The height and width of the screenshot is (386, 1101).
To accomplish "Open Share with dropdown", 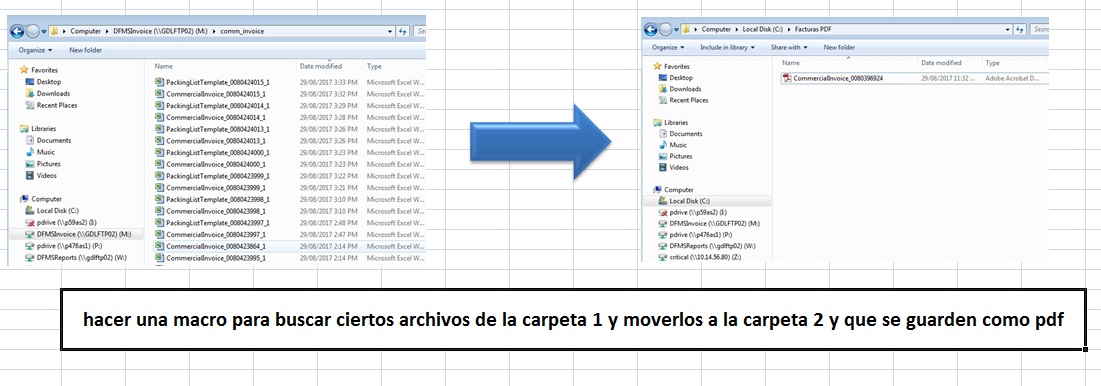I will [789, 48].
